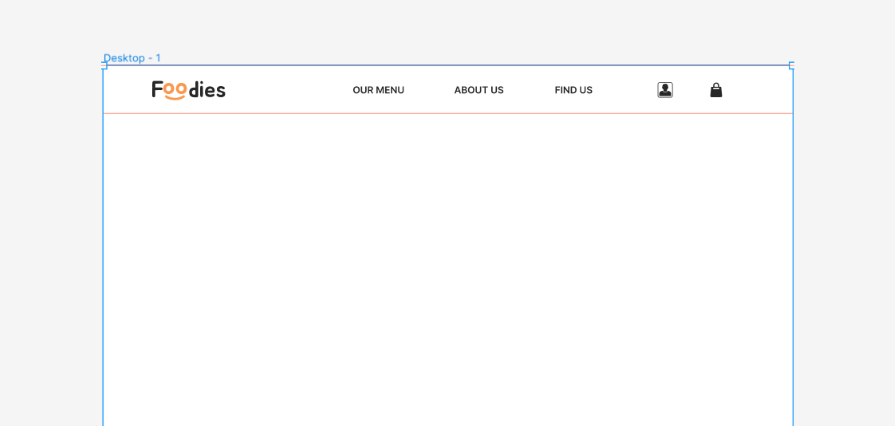Click the empty white area below header
This screenshot has height=426, width=895.
(448, 270)
